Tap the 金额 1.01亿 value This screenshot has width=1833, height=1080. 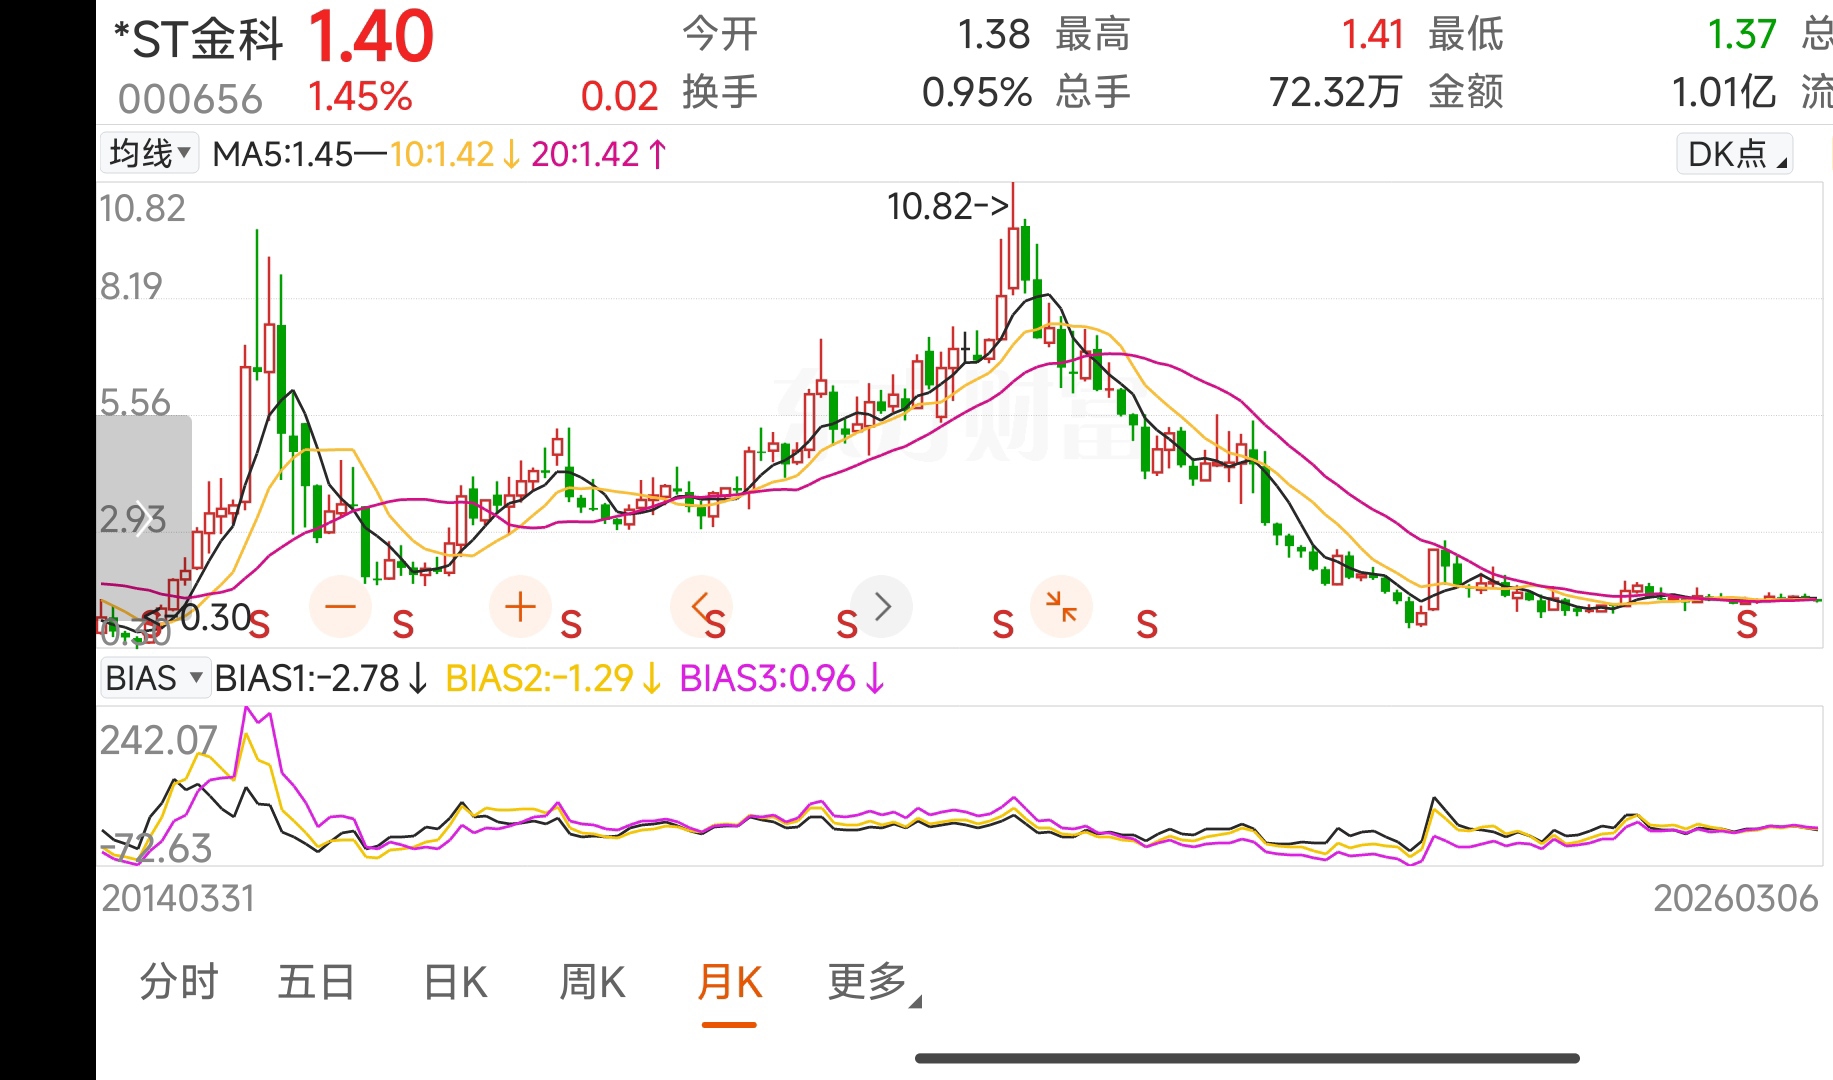[1724, 93]
